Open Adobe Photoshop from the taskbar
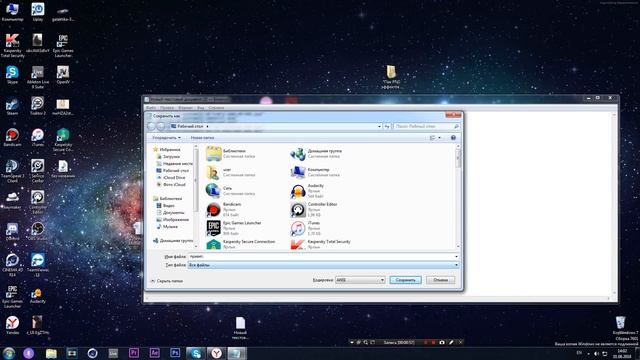This screenshot has height=360, width=640. [175, 353]
